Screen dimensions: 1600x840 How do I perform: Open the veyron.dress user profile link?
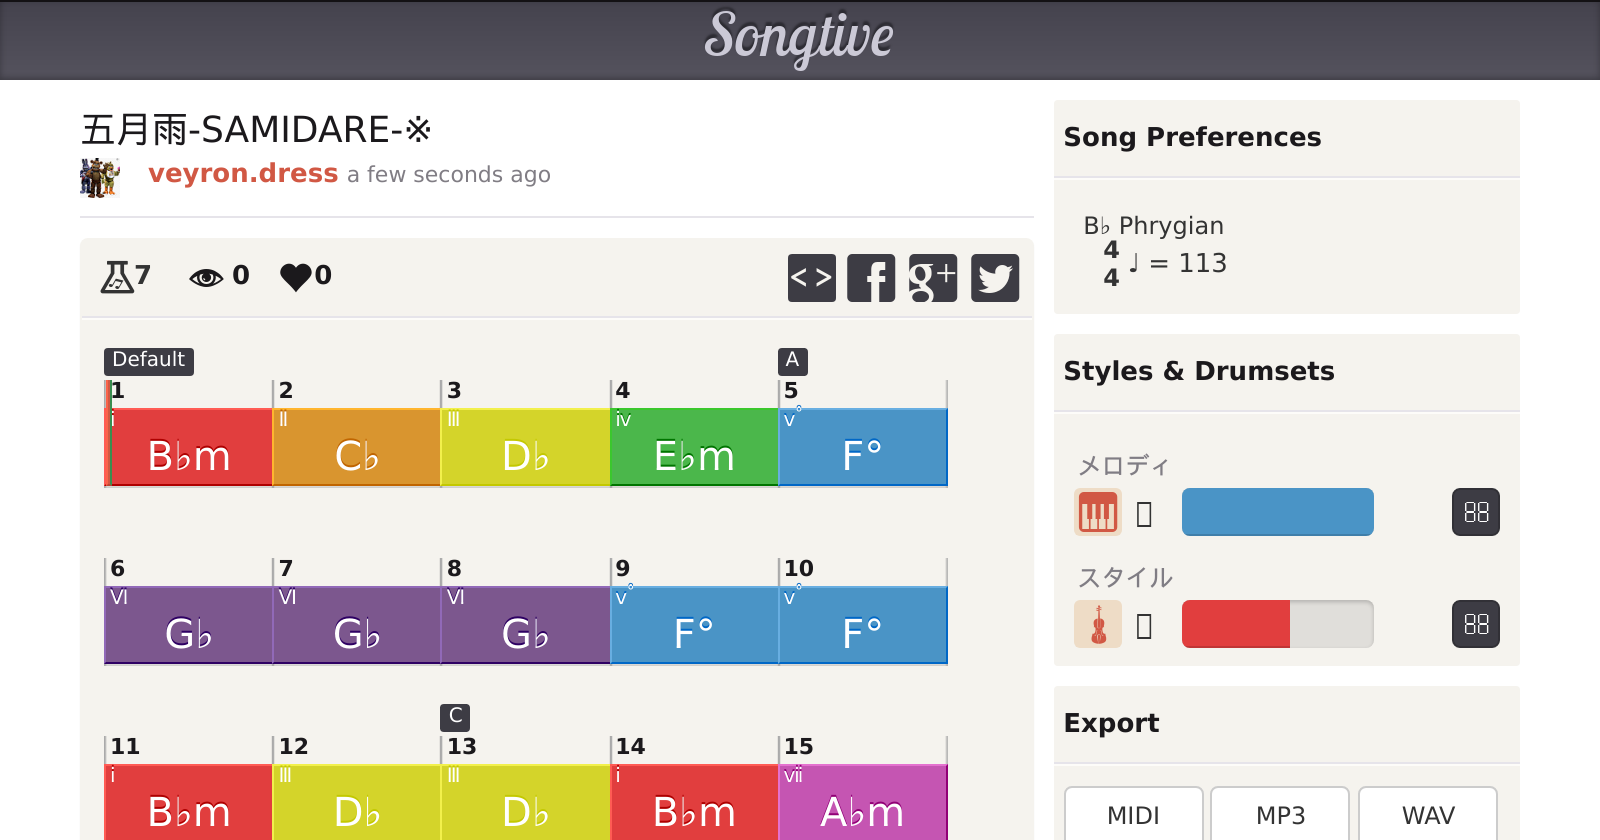click(x=243, y=173)
